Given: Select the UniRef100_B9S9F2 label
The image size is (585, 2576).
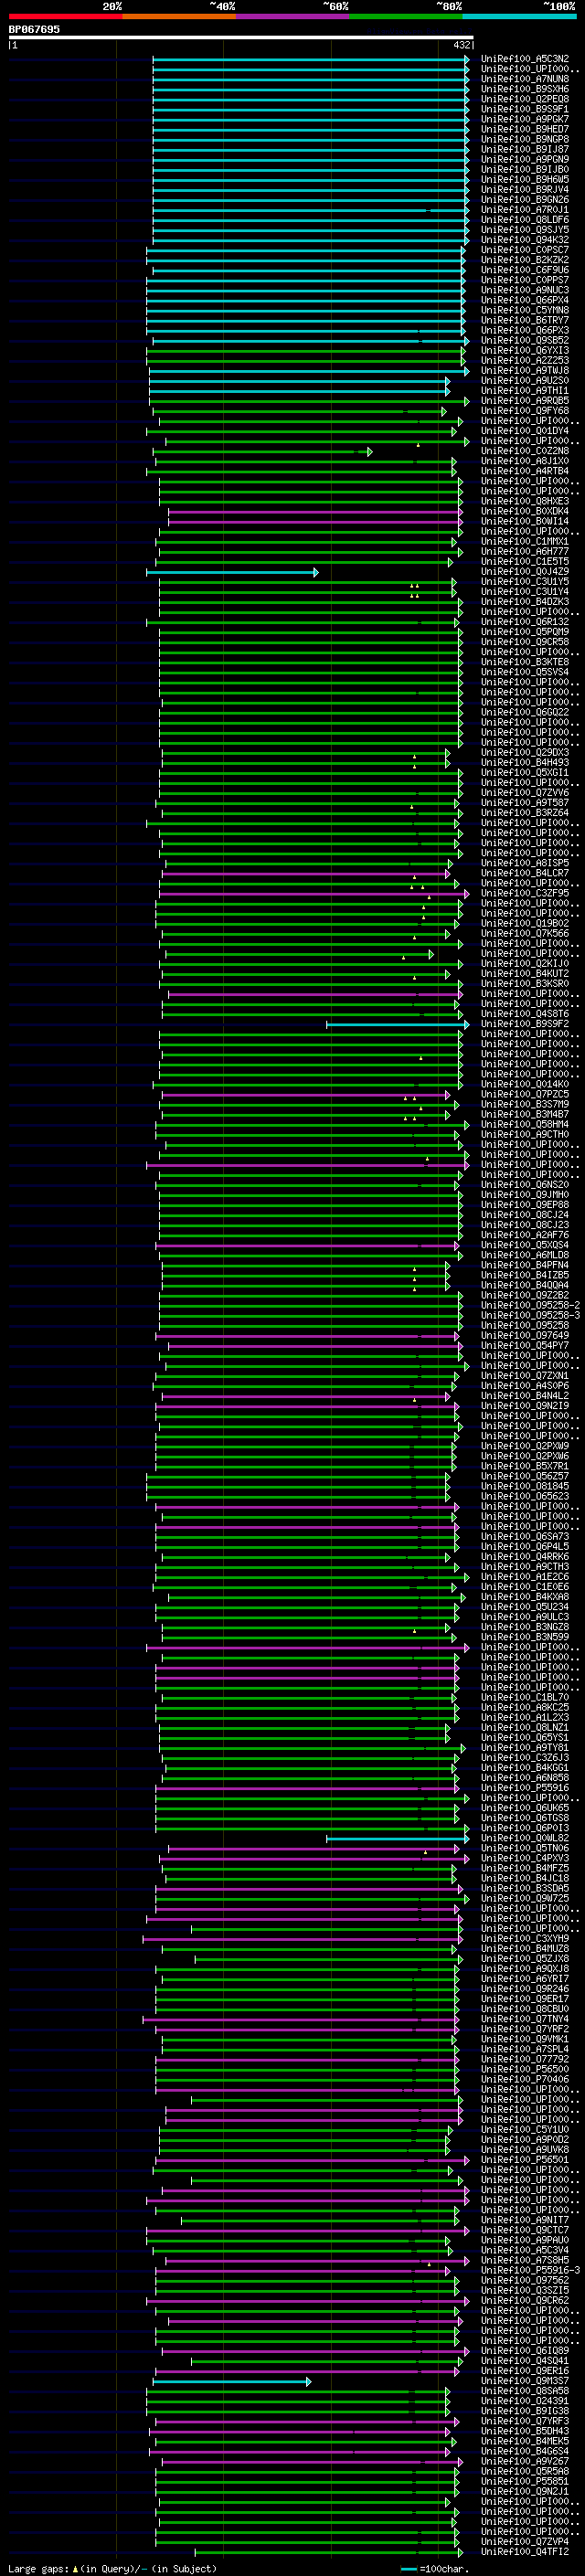Looking at the screenshot, I should [525, 1024].
